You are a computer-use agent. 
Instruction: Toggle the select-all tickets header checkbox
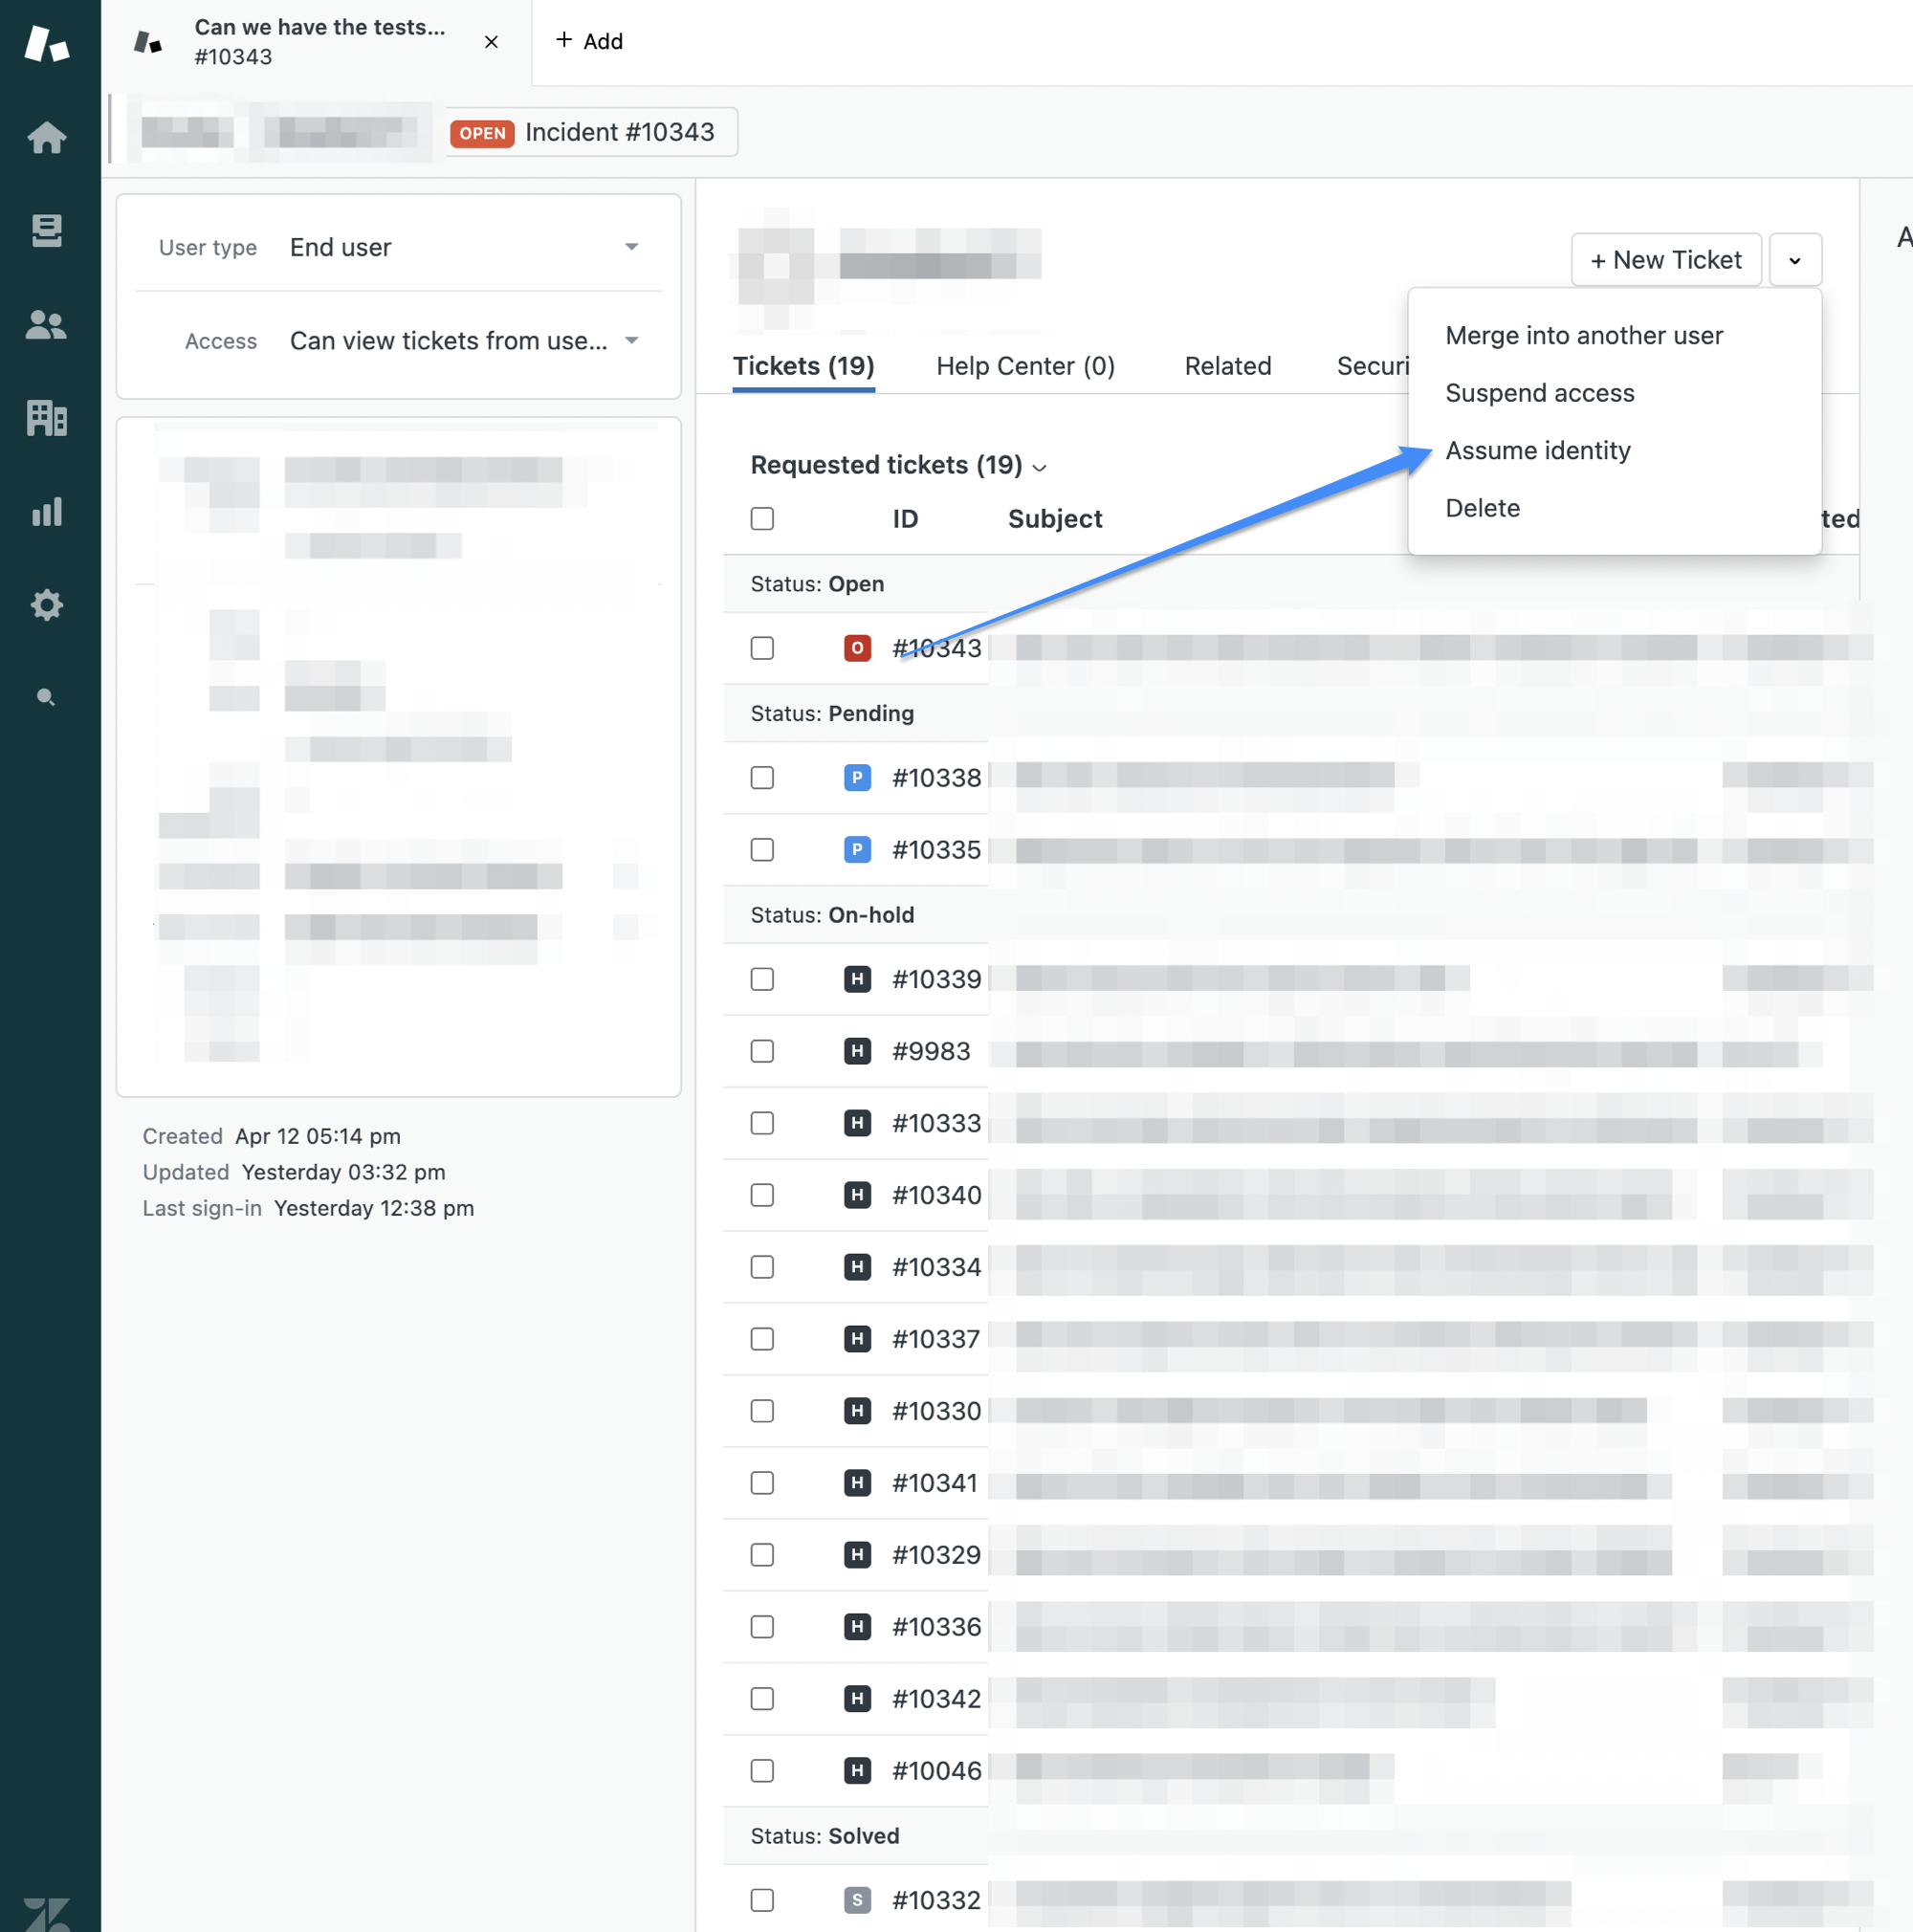click(762, 518)
